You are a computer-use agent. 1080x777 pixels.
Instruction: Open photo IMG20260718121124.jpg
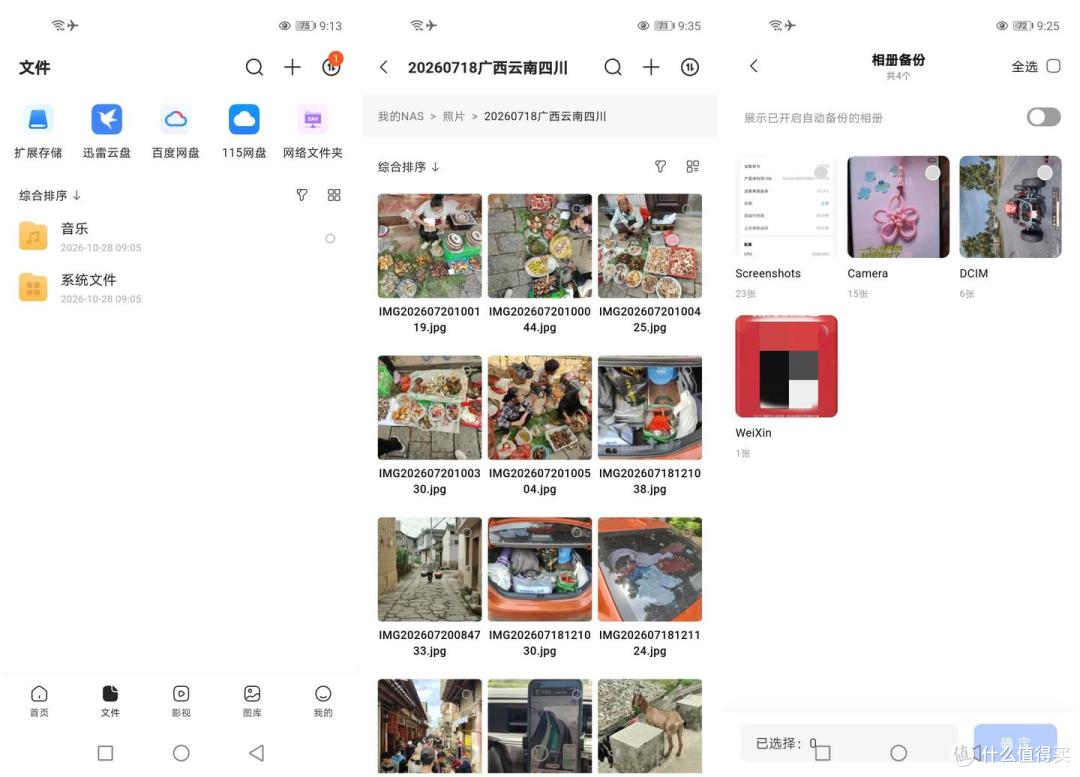[x=650, y=569]
